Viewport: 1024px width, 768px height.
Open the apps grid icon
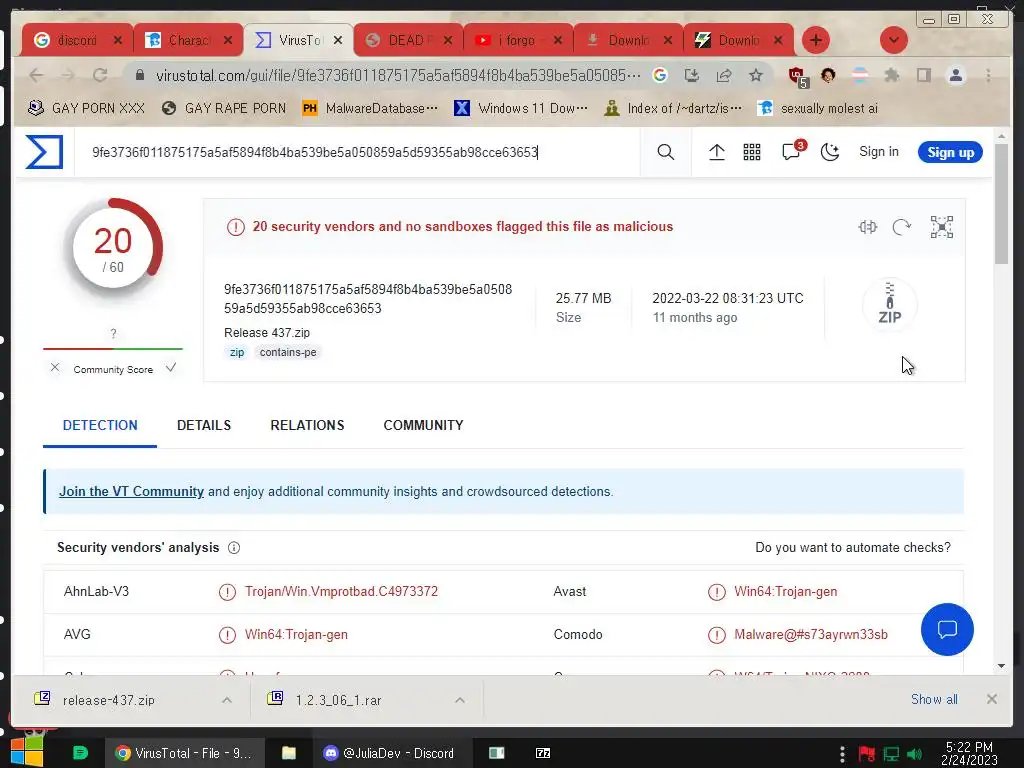point(752,152)
